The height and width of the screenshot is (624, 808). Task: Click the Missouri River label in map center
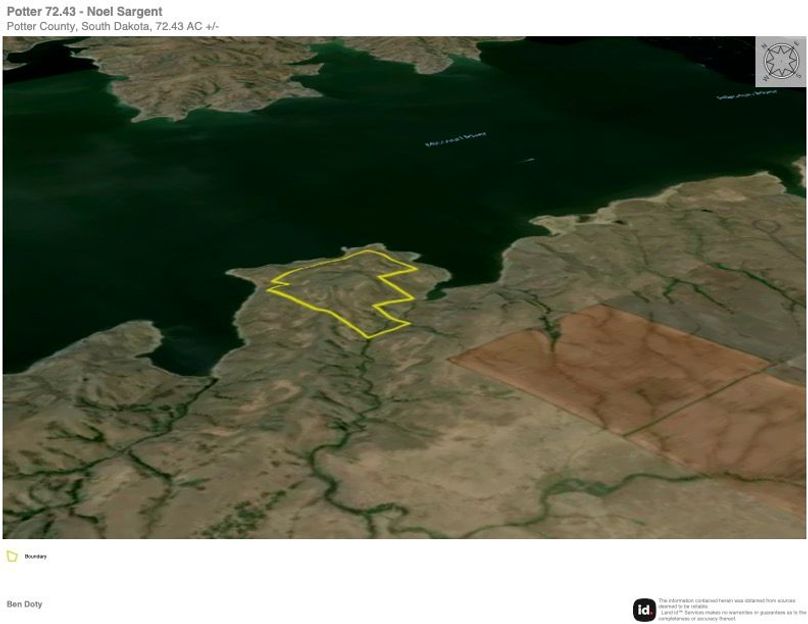coord(455,139)
